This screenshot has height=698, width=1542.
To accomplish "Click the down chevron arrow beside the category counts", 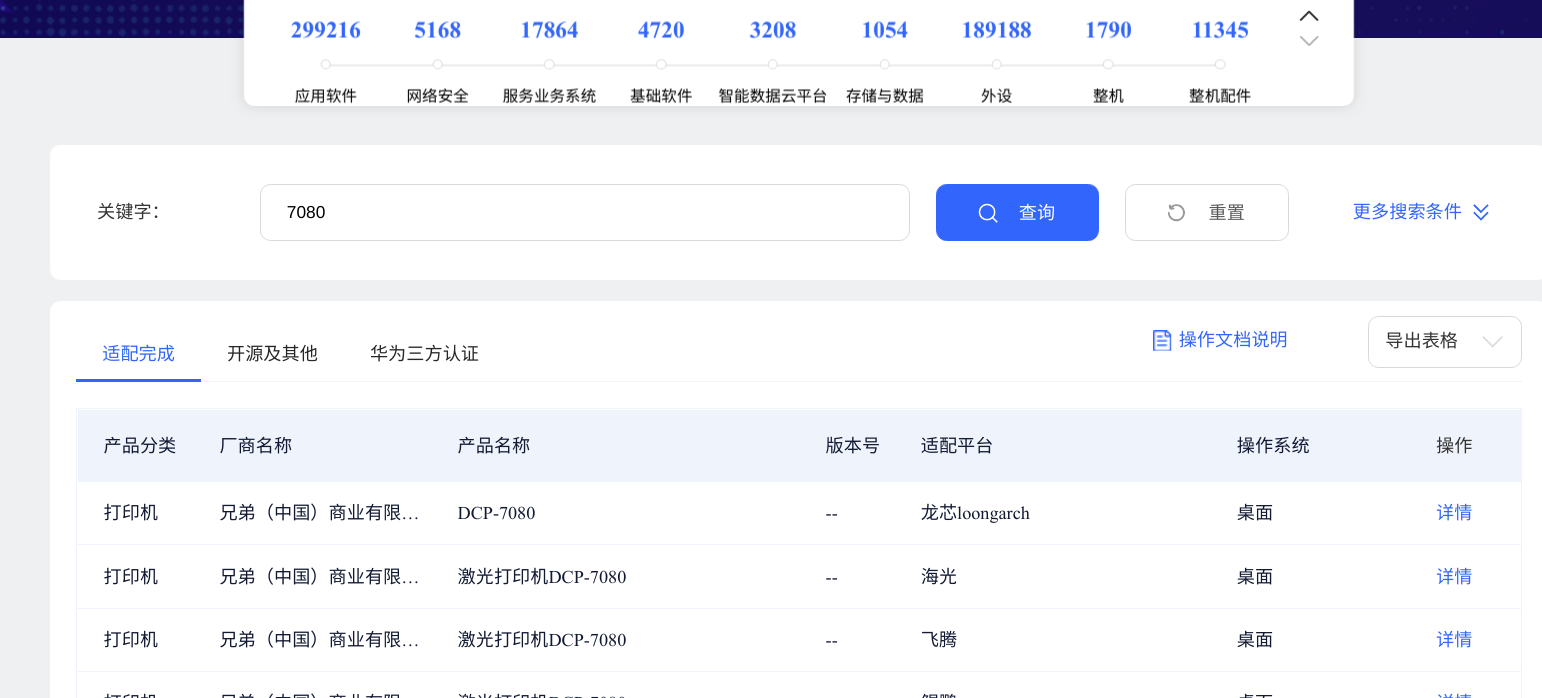I will point(1309,41).
